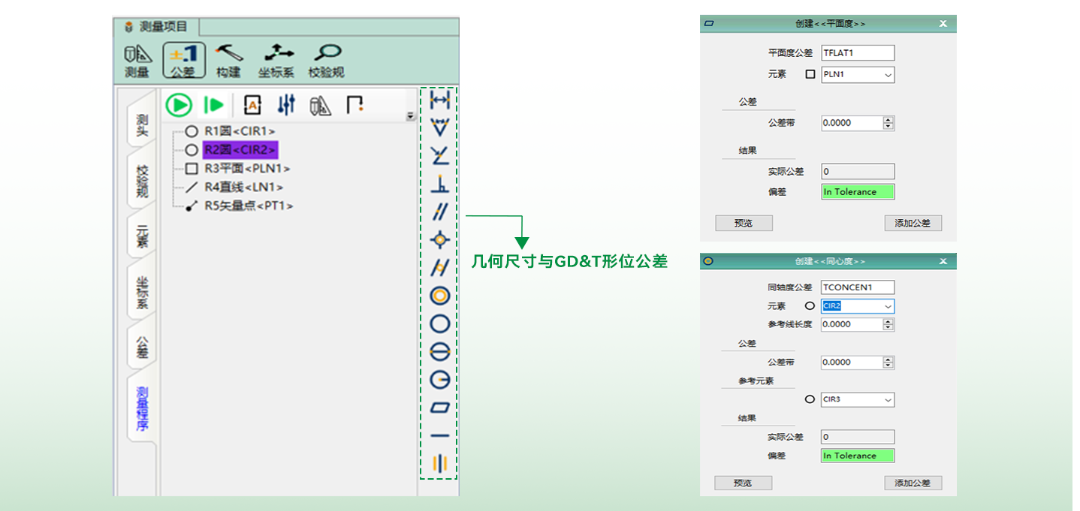The image size is (1080, 511).
Task: Select the distance dimension icon
Action: tap(439, 101)
